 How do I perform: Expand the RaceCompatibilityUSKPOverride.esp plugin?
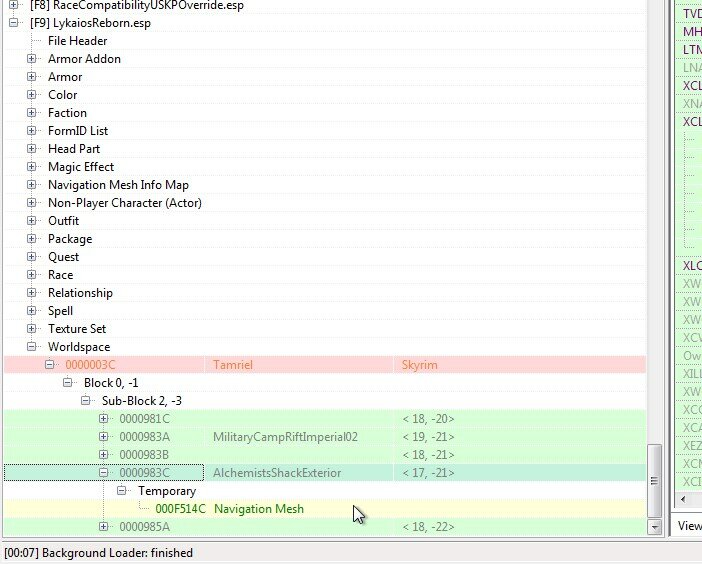point(14,5)
